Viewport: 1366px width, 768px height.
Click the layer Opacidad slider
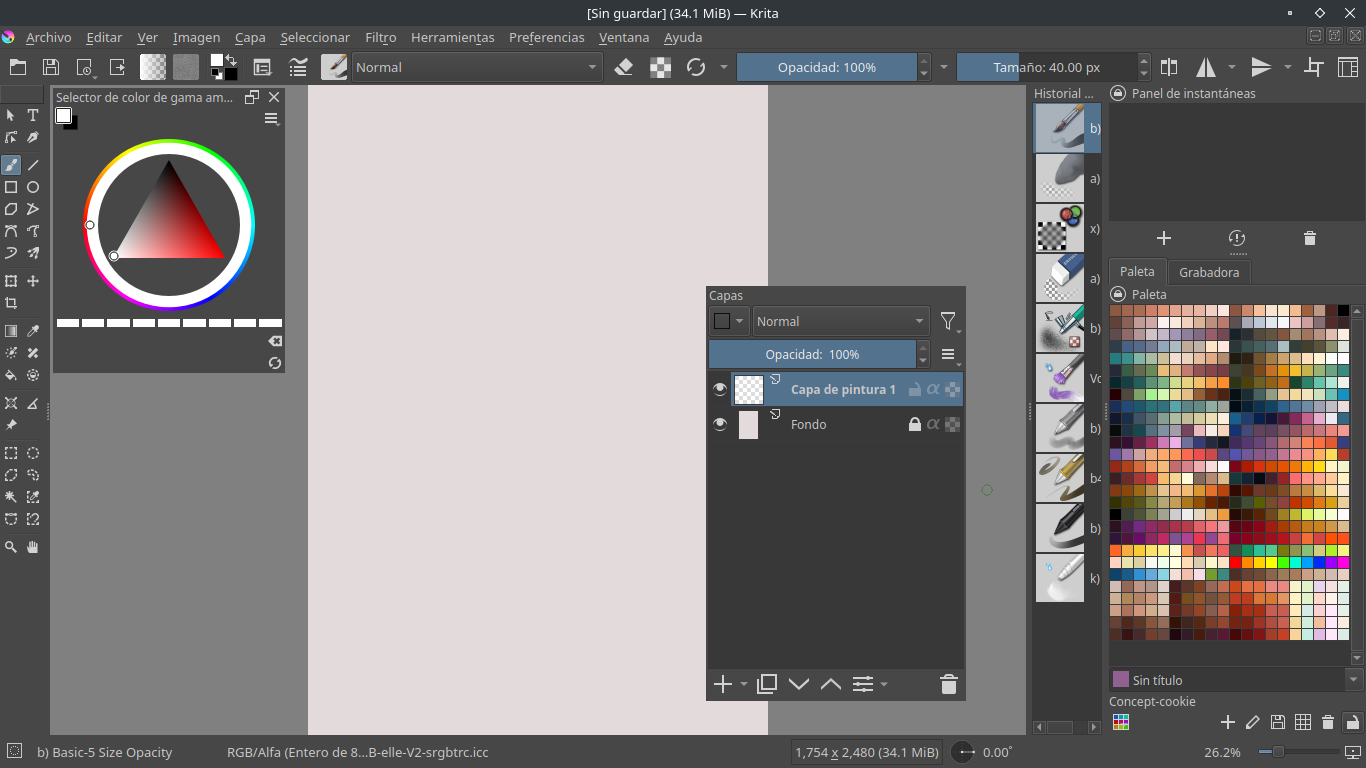[812, 354]
